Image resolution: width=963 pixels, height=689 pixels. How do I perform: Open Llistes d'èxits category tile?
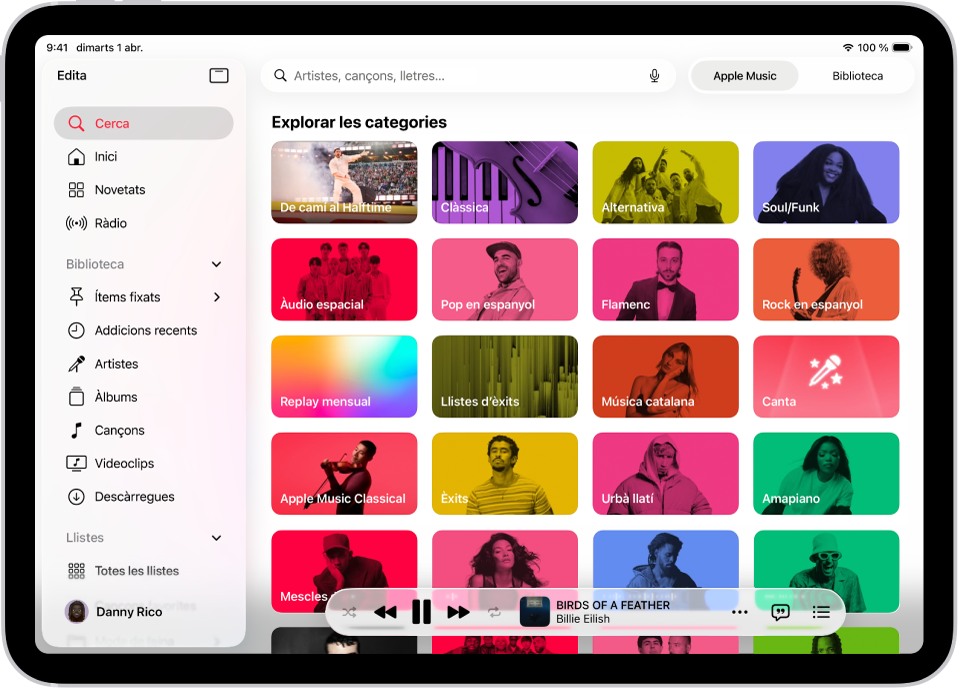tap(505, 376)
